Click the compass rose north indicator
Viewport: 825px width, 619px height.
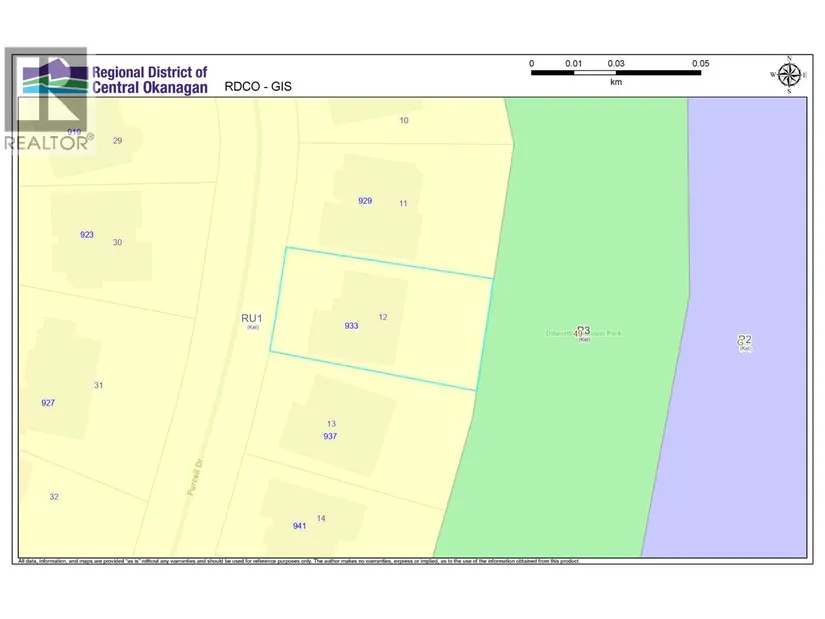pyautogui.click(x=788, y=74)
